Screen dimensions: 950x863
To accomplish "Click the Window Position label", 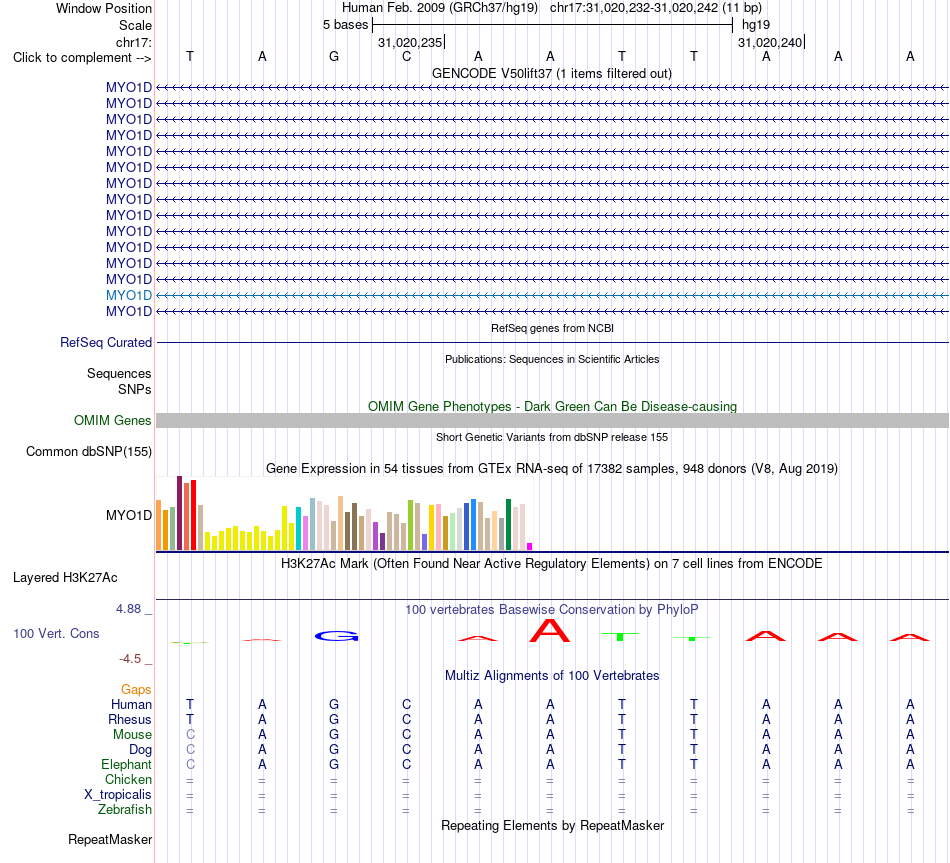I will point(104,8).
